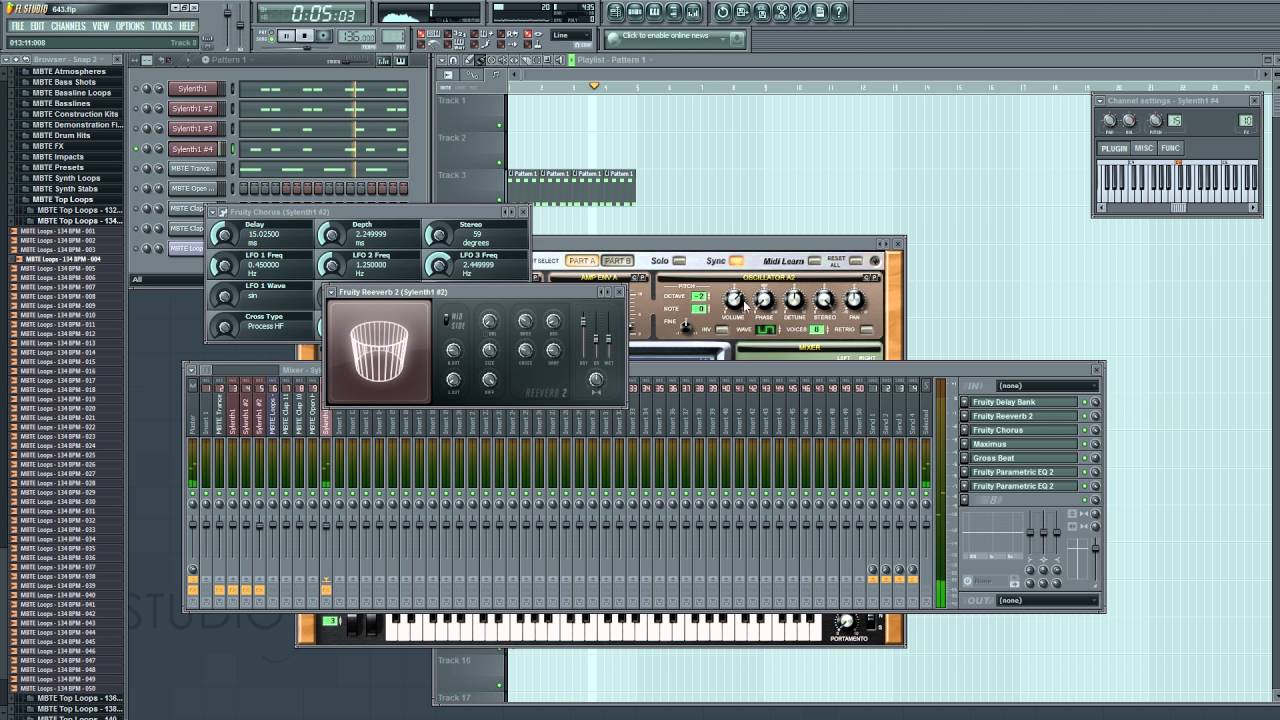Click the help question mark icon
The height and width of the screenshot is (720, 1280).
click(839, 12)
